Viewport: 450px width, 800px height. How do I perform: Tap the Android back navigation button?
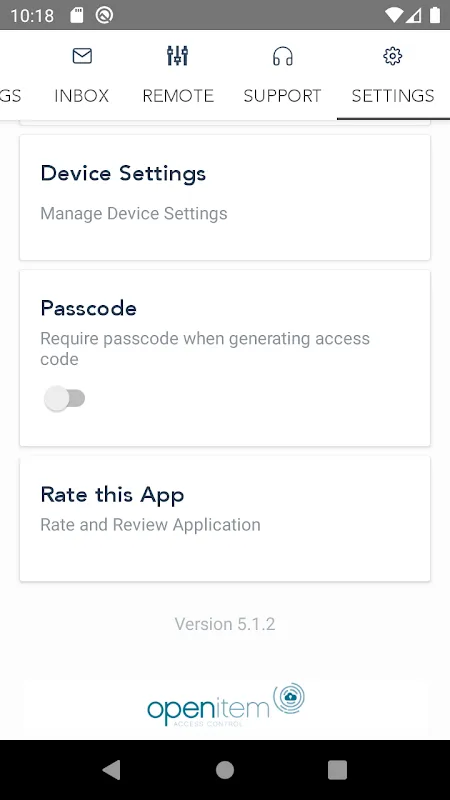tap(112, 769)
